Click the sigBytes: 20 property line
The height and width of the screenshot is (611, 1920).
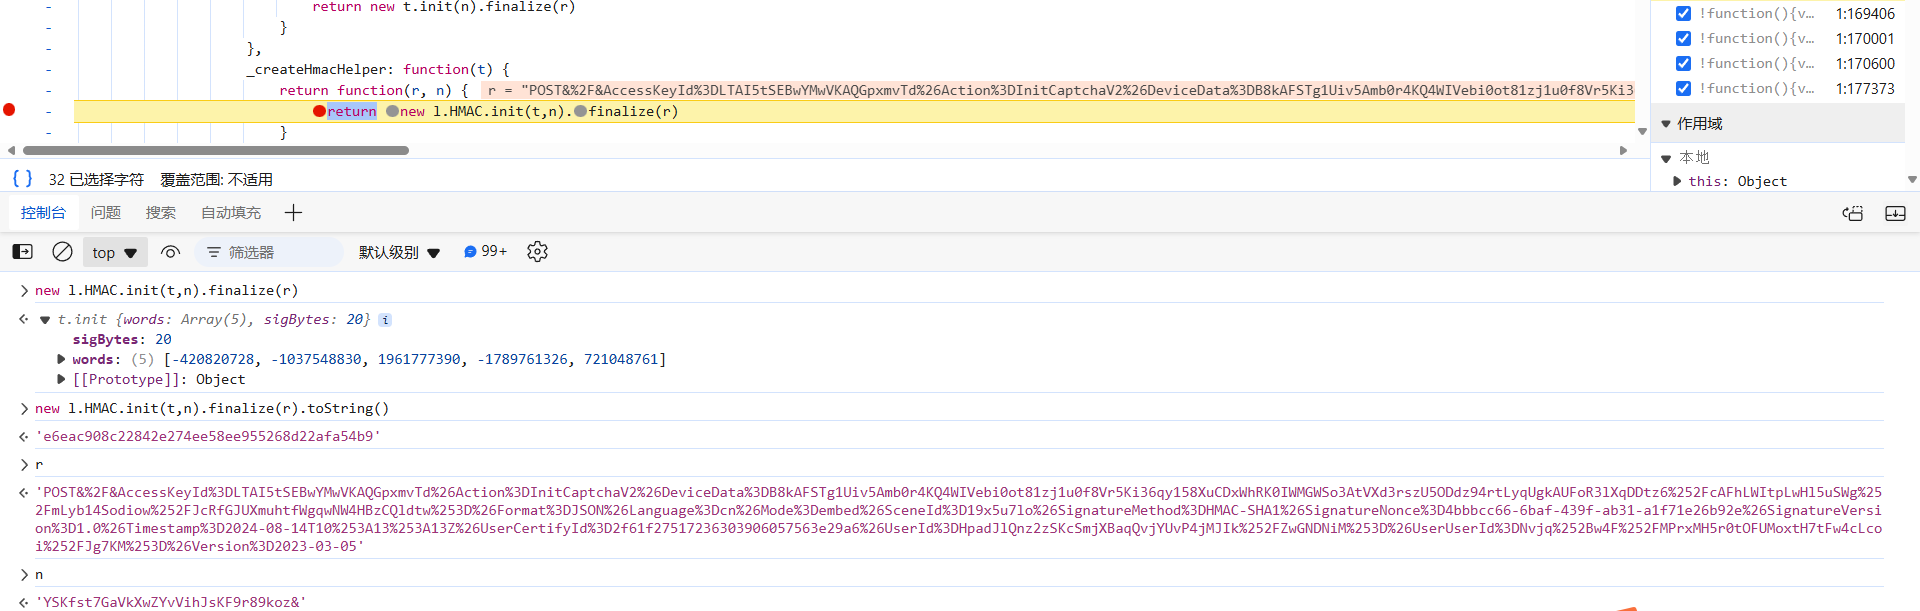pos(122,340)
